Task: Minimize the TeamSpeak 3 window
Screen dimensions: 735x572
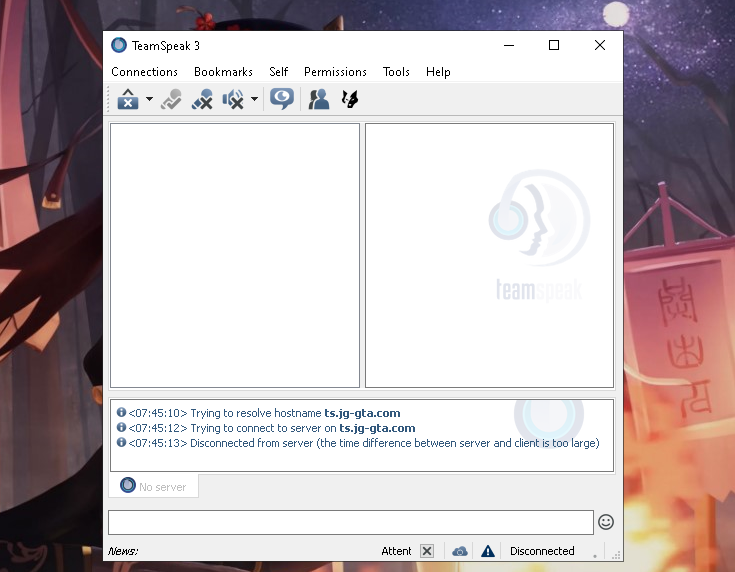Action: point(509,45)
